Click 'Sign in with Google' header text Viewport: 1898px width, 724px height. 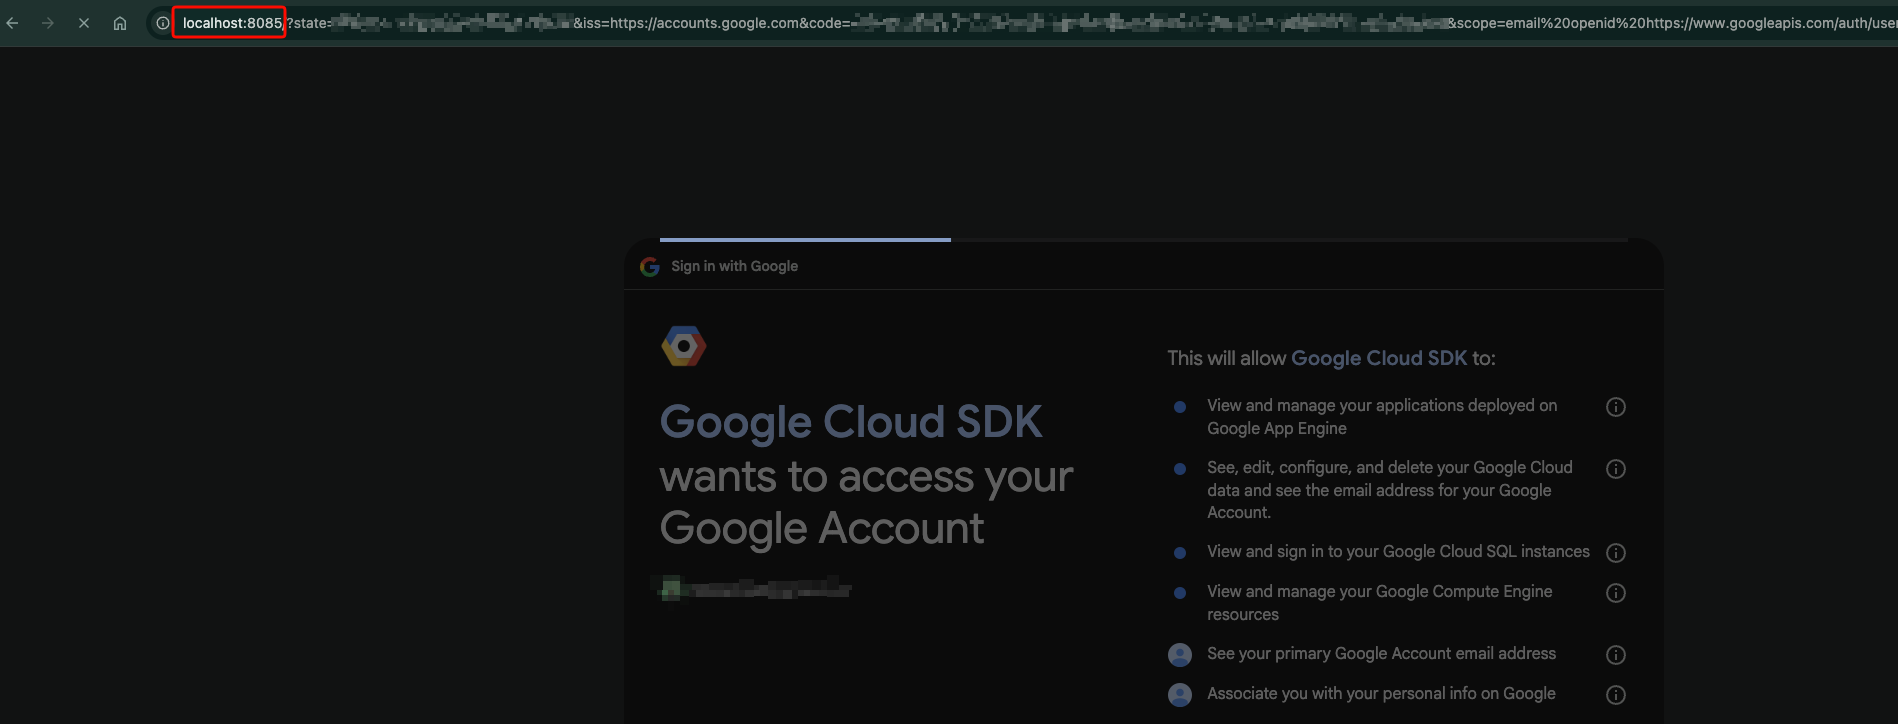coord(735,266)
